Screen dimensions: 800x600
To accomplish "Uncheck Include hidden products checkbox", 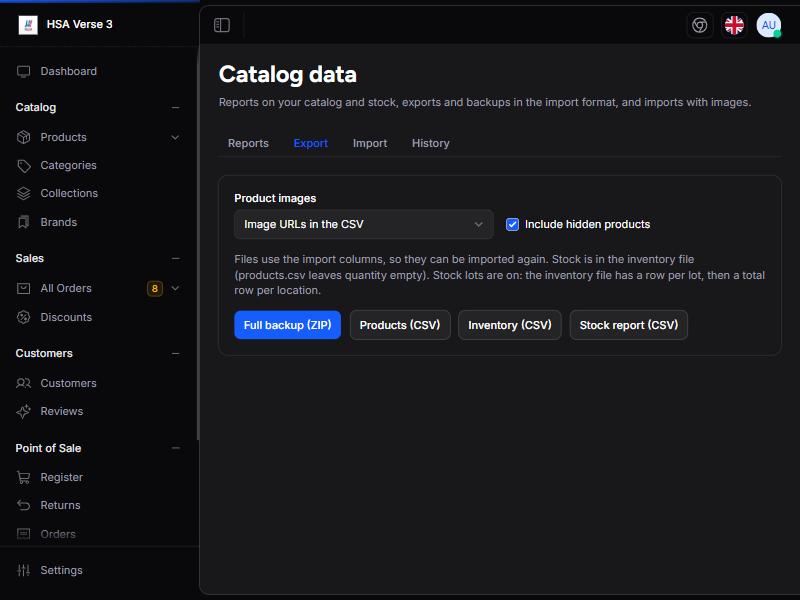I will 512,224.
